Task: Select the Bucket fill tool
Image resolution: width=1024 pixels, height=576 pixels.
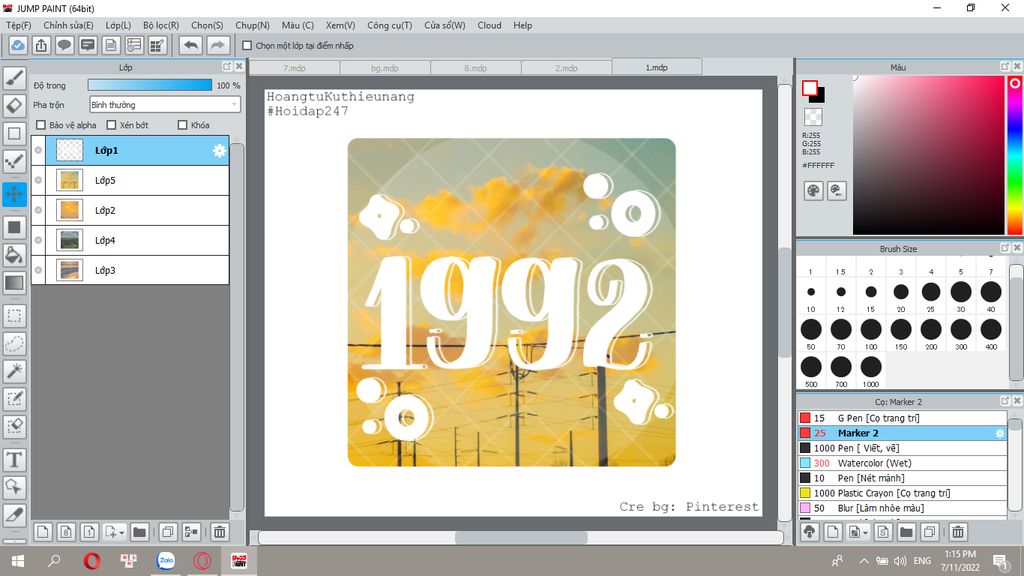Action: tap(14, 255)
